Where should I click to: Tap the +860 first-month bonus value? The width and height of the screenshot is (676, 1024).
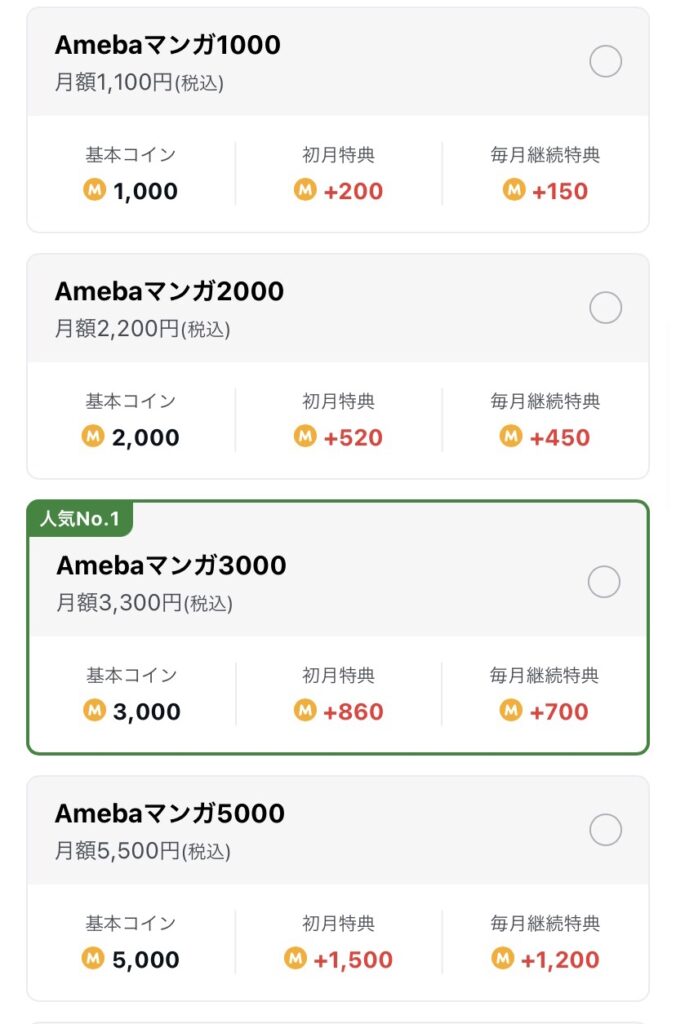353,711
